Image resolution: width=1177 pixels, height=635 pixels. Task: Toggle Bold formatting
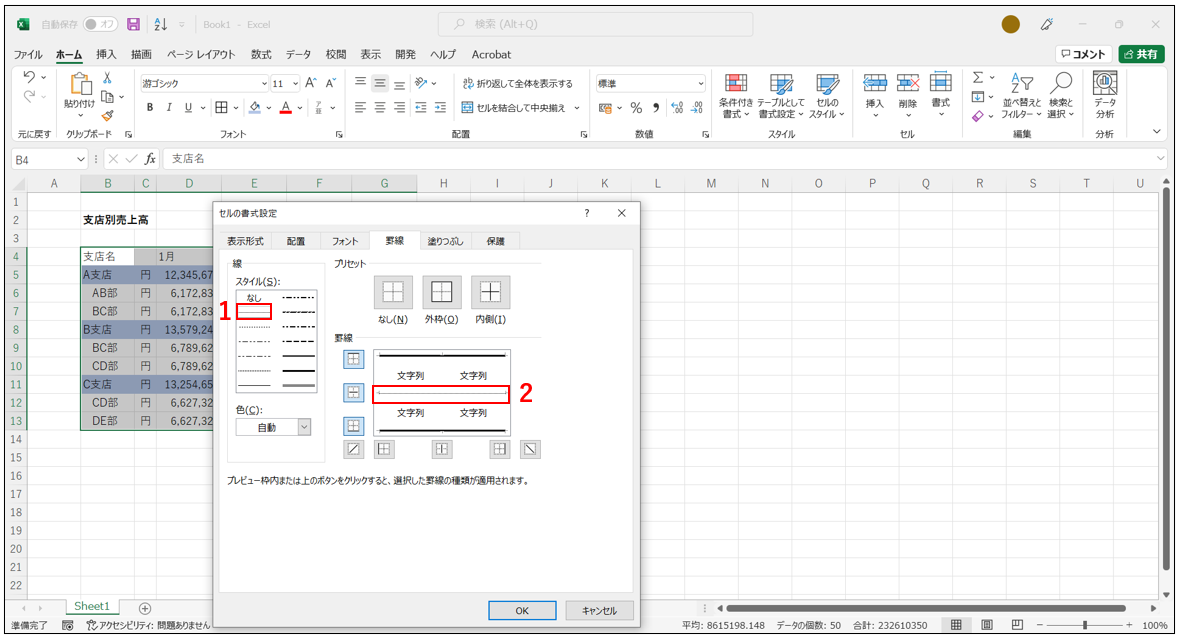click(150, 107)
